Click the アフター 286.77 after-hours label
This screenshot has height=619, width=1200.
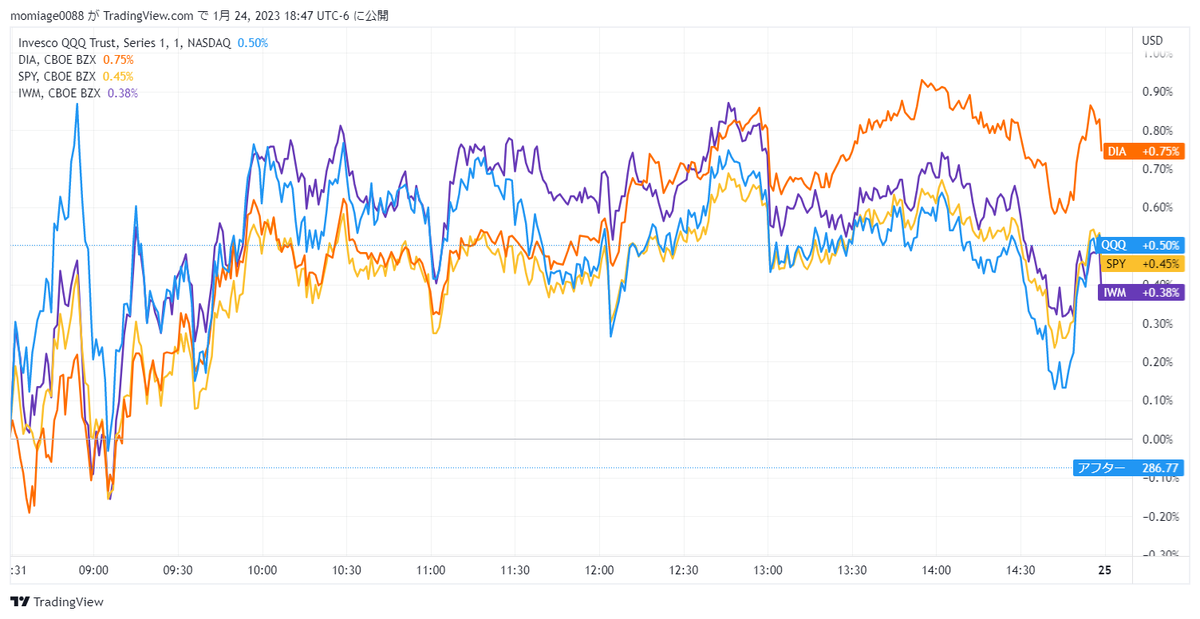click(1129, 467)
